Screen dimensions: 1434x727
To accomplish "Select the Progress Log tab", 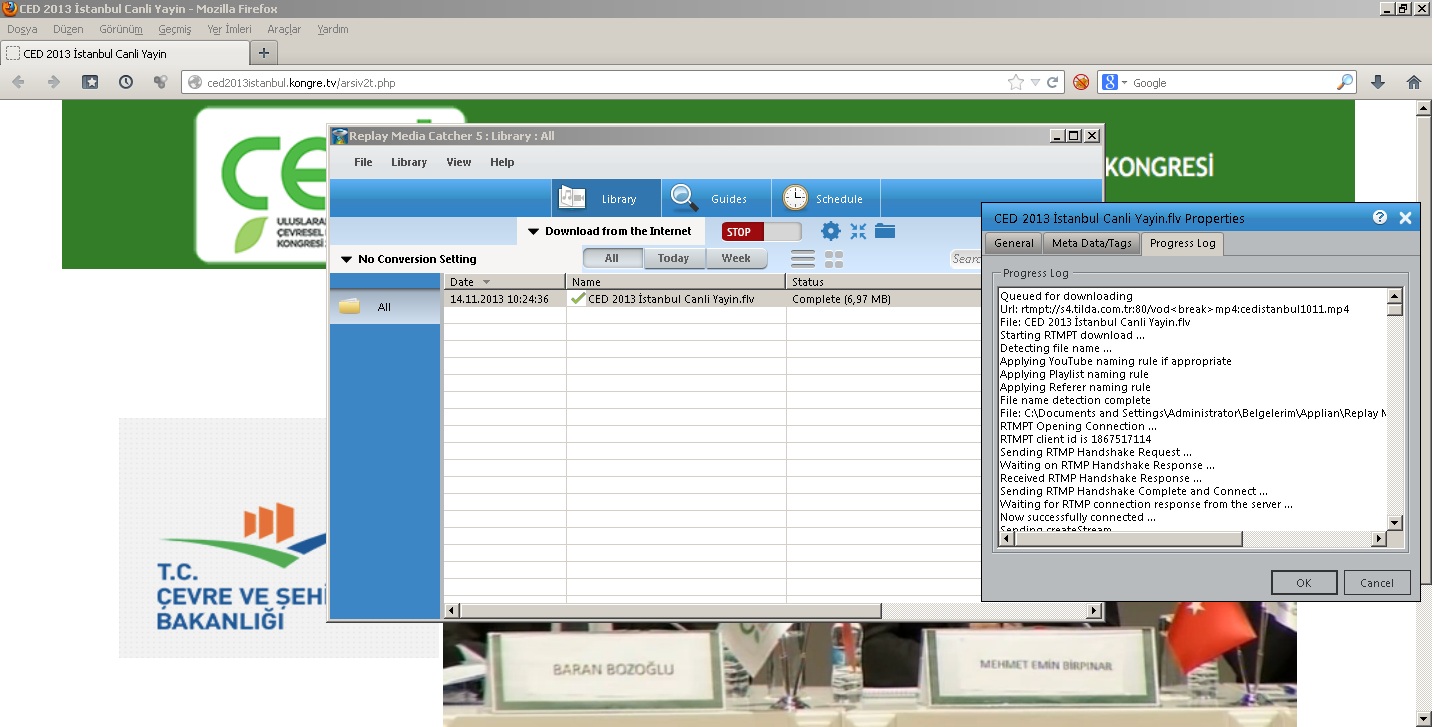I will click(x=1182, y=243).
